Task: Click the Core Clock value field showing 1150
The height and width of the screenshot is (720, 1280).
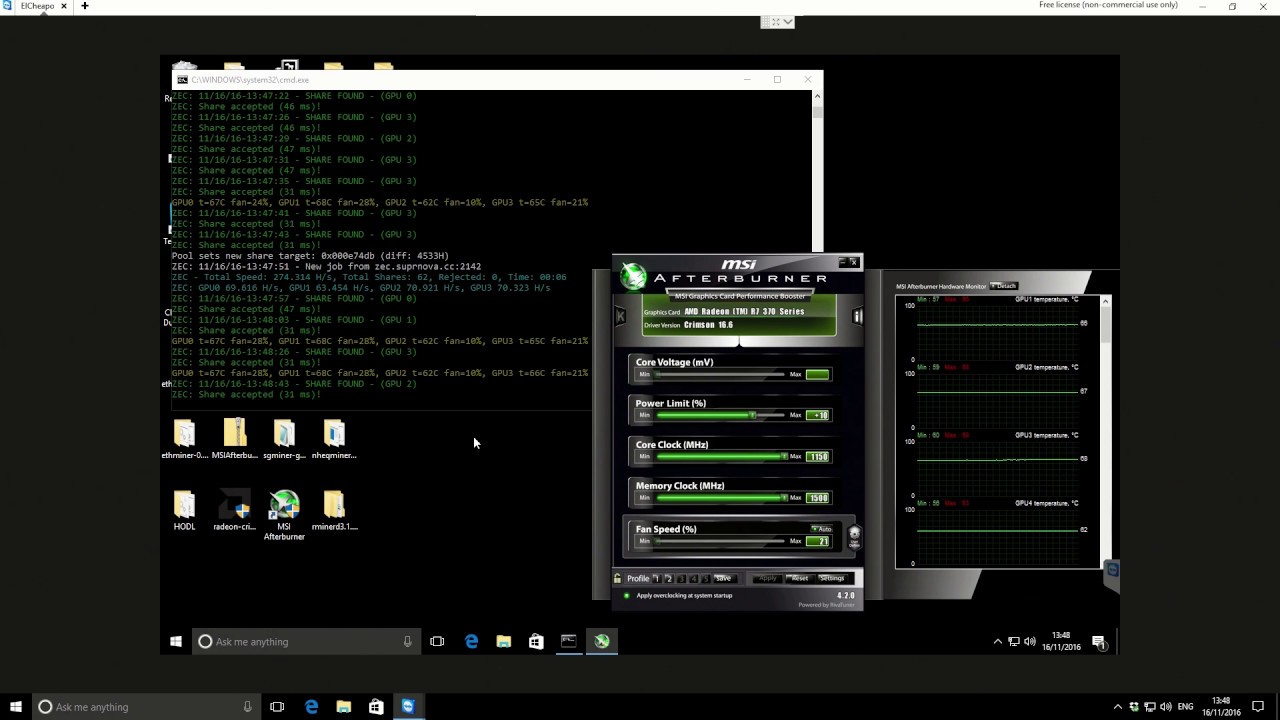Action: point(817,456)
